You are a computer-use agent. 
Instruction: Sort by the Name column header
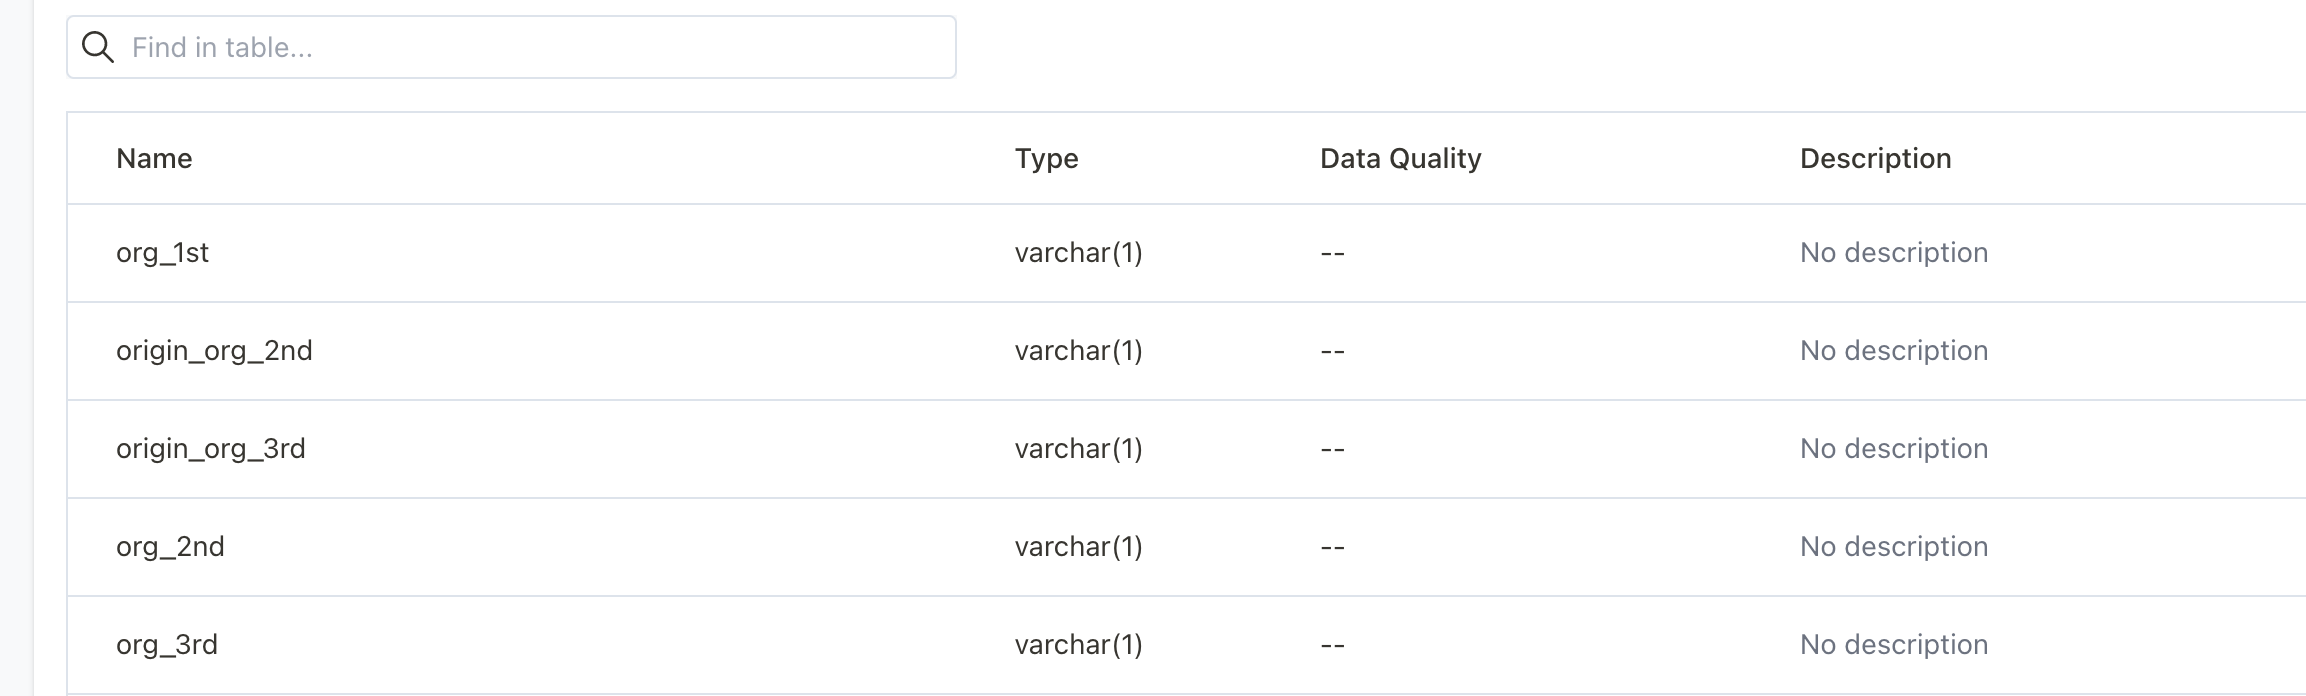[x=154, y=158]
